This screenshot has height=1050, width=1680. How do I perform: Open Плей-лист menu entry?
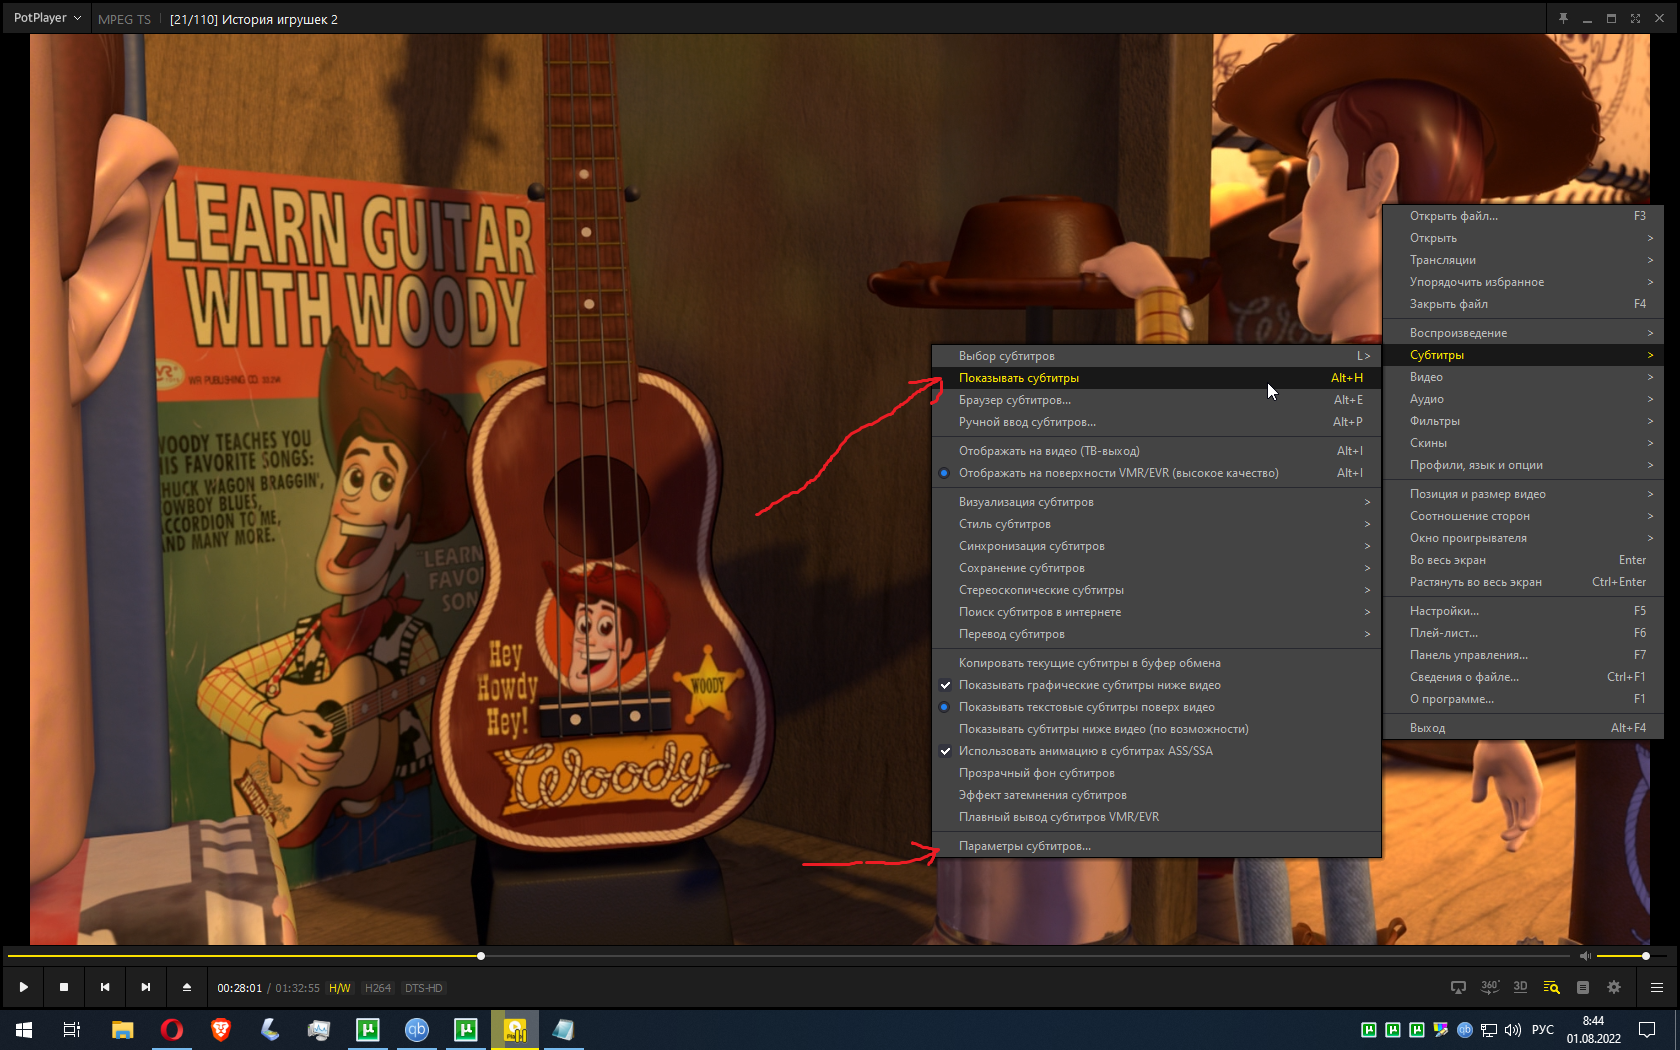tap(1523, 633)
